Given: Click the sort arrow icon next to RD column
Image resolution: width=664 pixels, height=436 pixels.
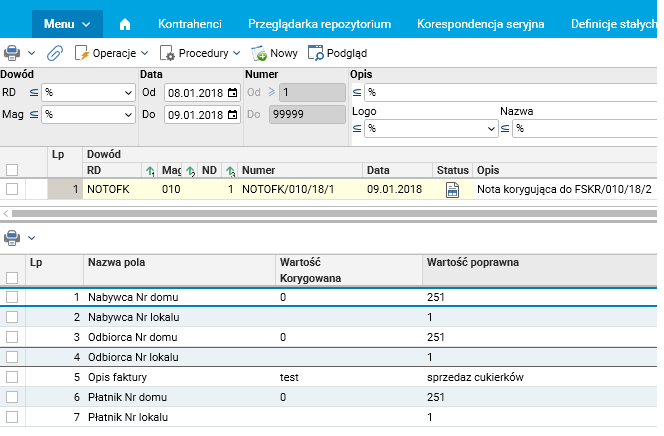Looking at the screenshot, I should click(x=150, y=171).
